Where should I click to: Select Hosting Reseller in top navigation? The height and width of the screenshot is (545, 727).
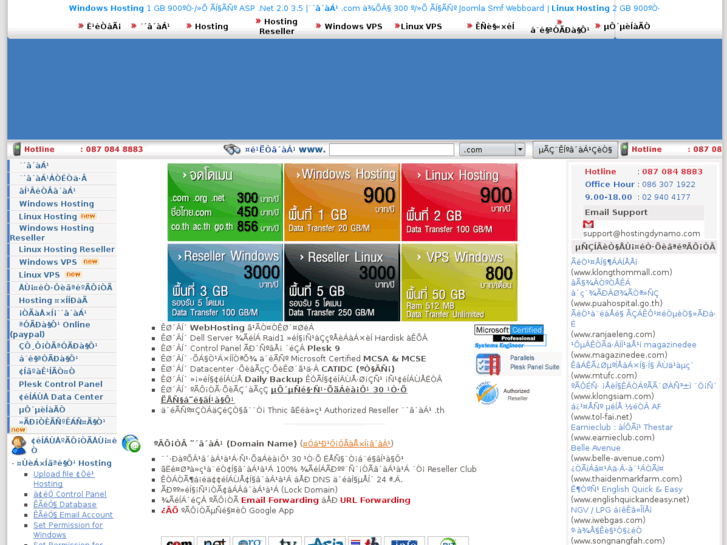pyautogui.click(x=279, y=26)
